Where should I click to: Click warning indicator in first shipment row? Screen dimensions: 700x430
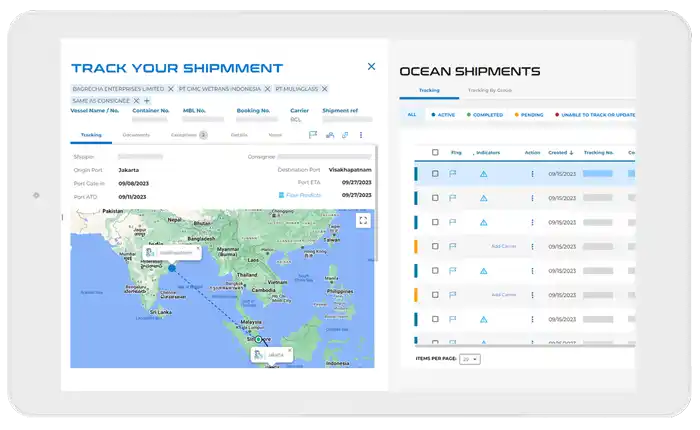coord(483,174)
